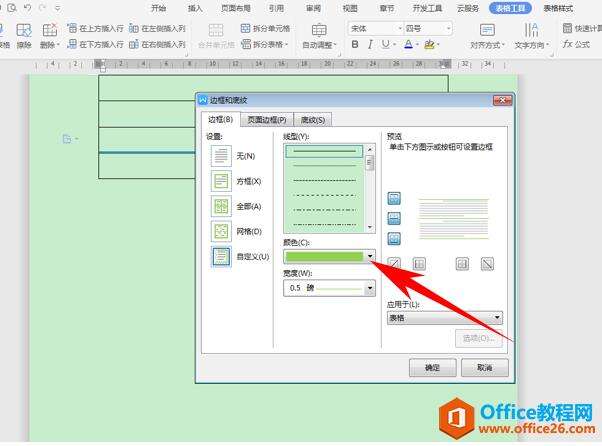Open the 表格样式 ribbon tab
Image resolution: width=602 pixels, height=446 pixels.
[558, 8]
